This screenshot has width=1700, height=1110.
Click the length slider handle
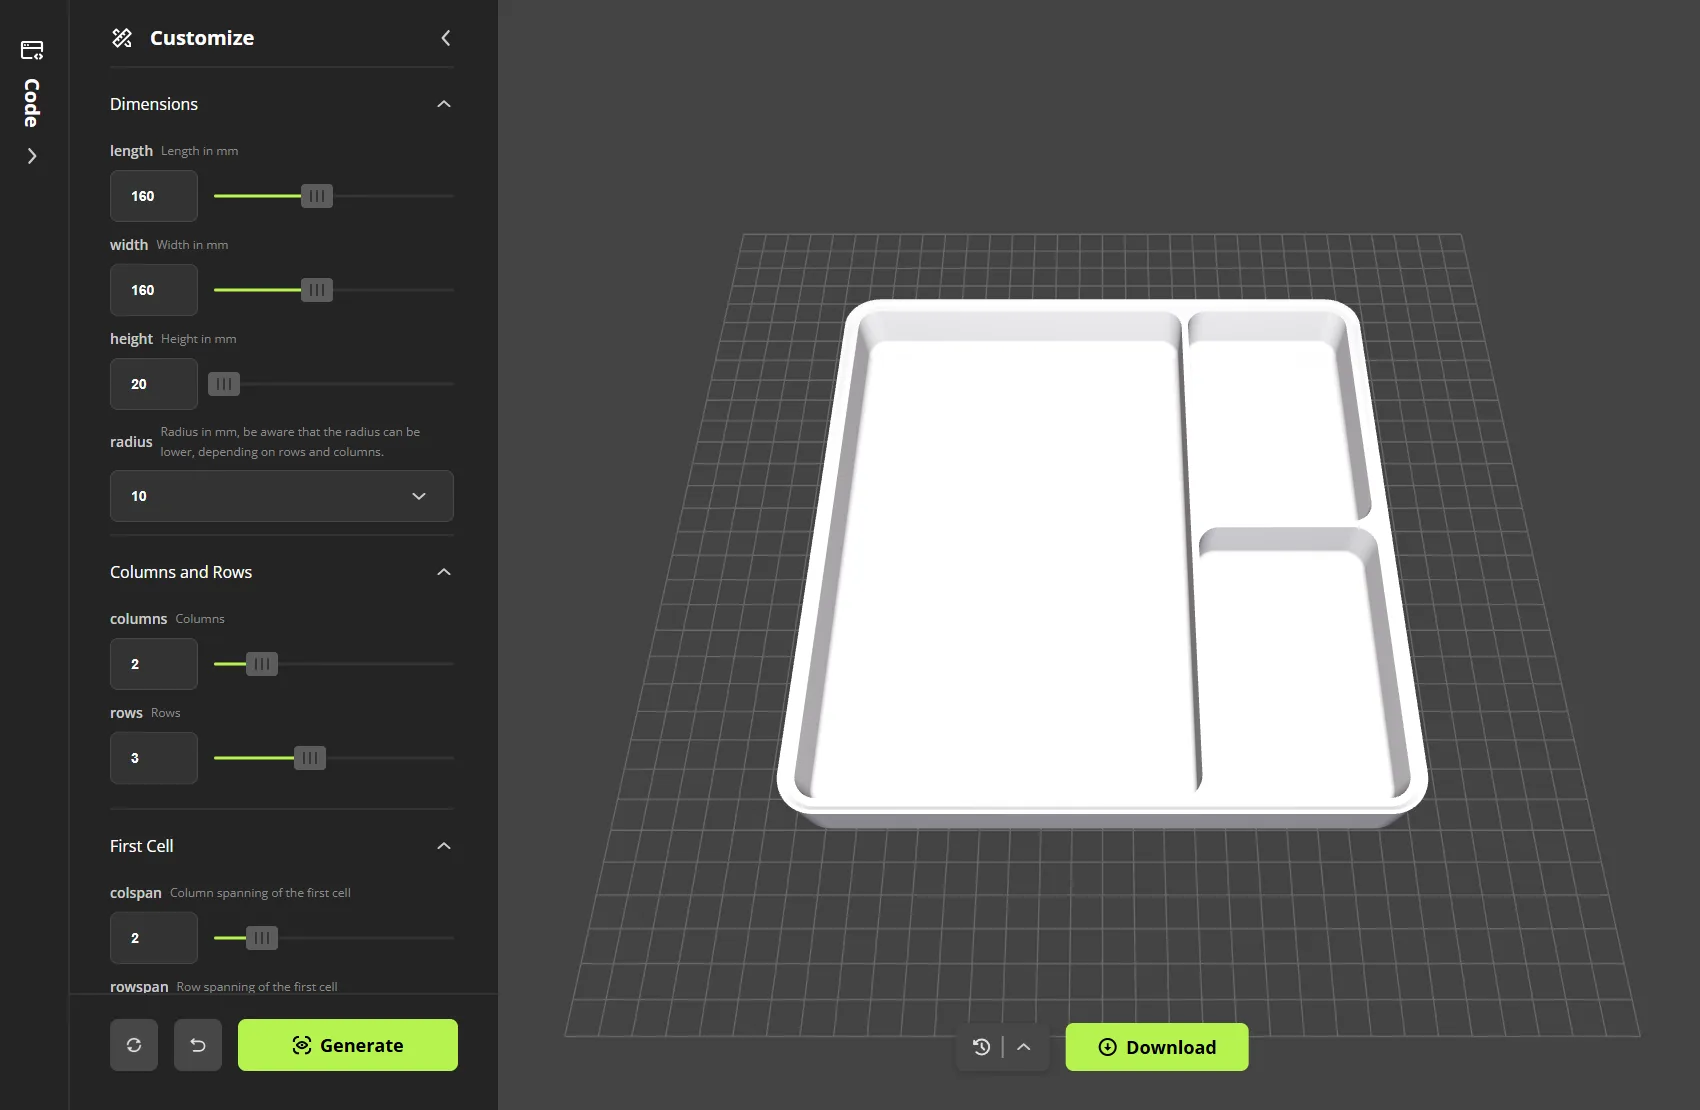click(316, 196)
